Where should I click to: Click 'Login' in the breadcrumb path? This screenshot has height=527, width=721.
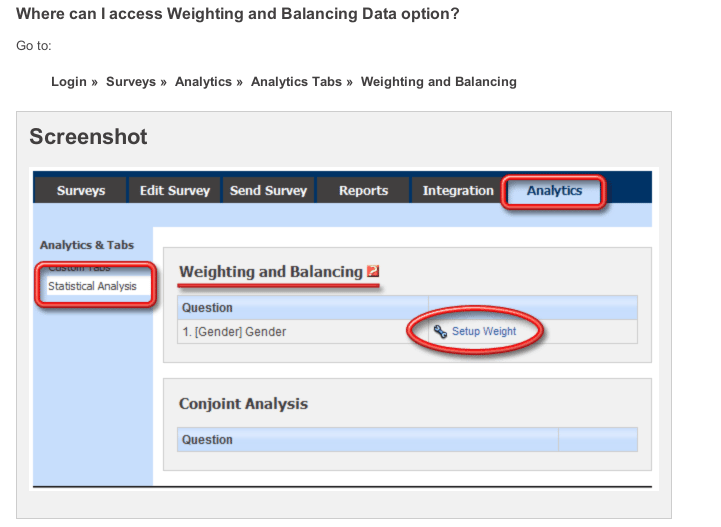click(69, 81)
